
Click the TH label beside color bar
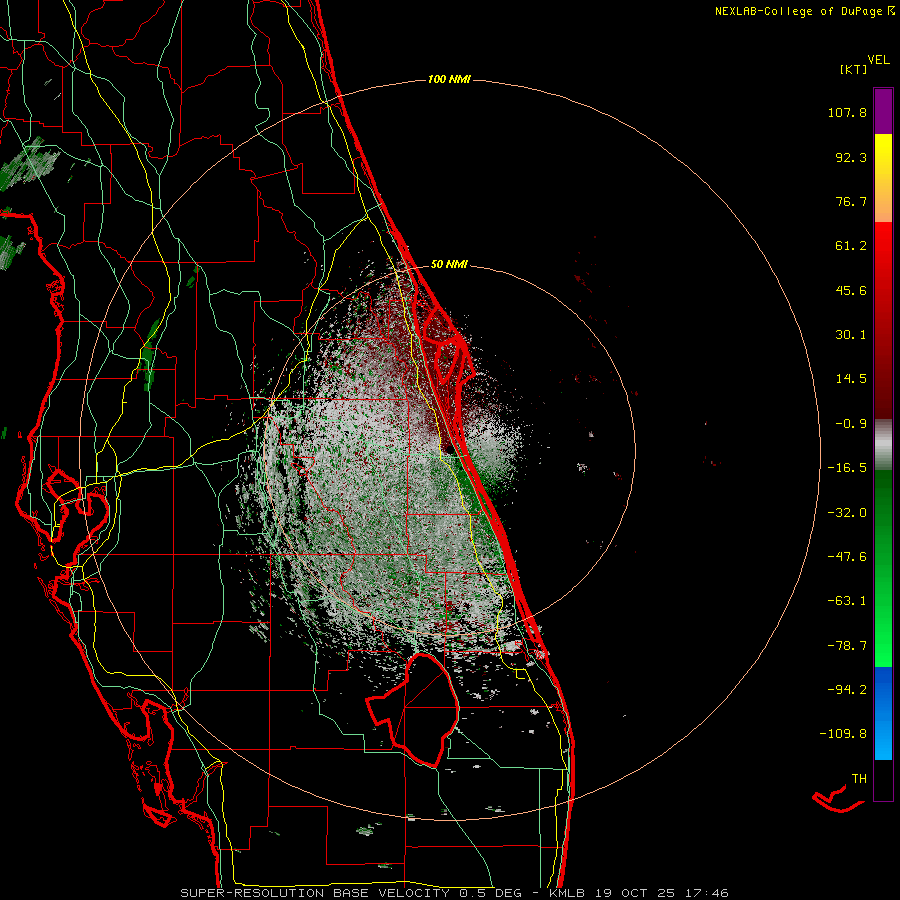[x=859, y=779]
